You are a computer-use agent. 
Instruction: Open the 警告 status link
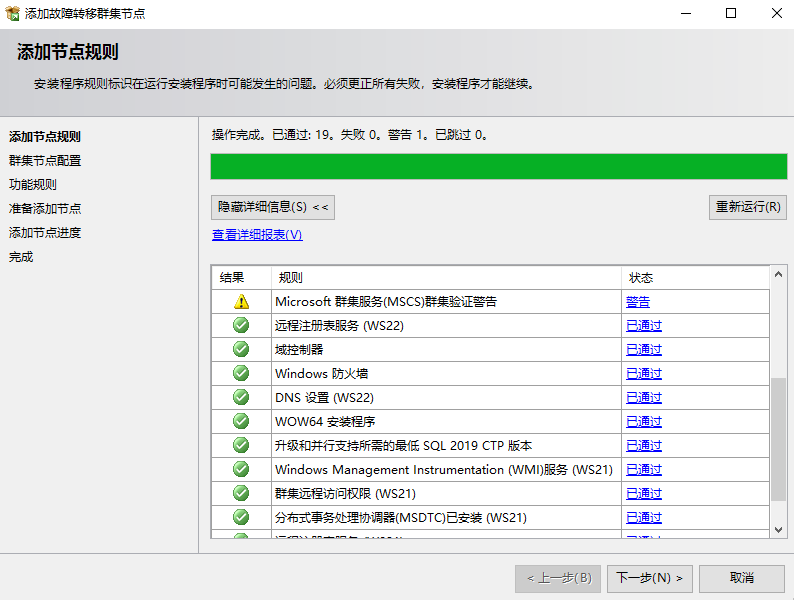638,301
